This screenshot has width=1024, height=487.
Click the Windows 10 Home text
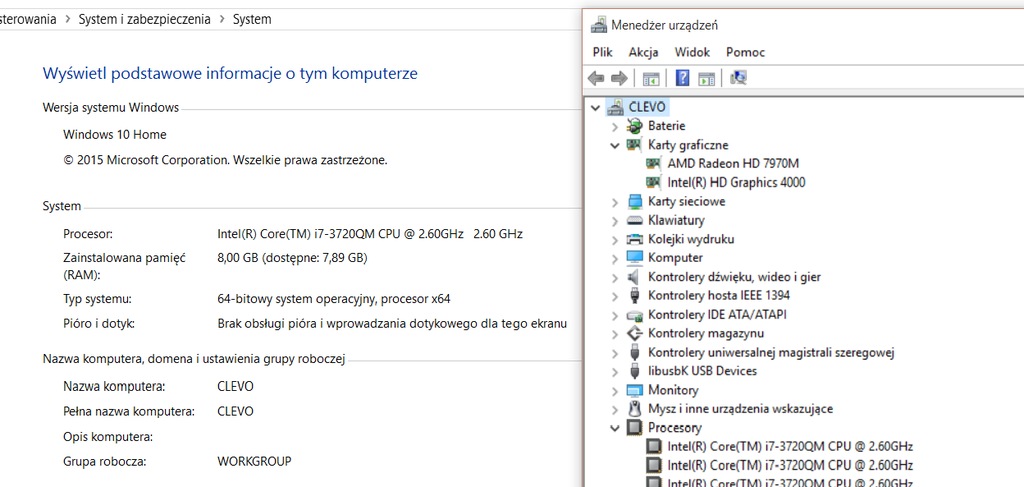115,134
